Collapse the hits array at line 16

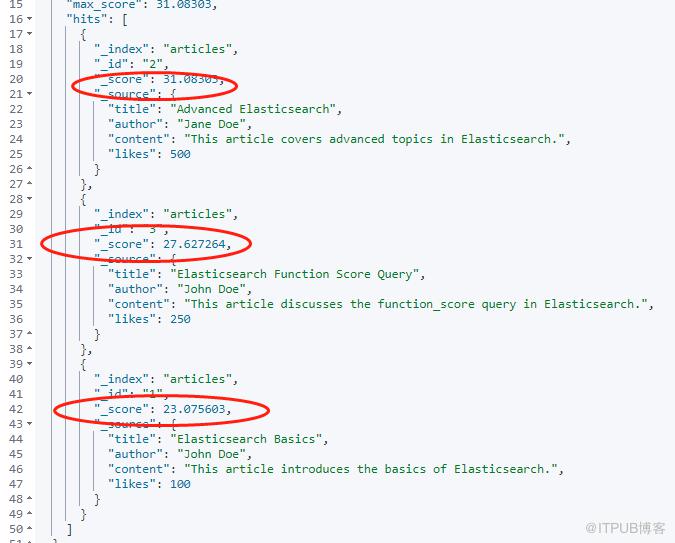pos(29,19)
